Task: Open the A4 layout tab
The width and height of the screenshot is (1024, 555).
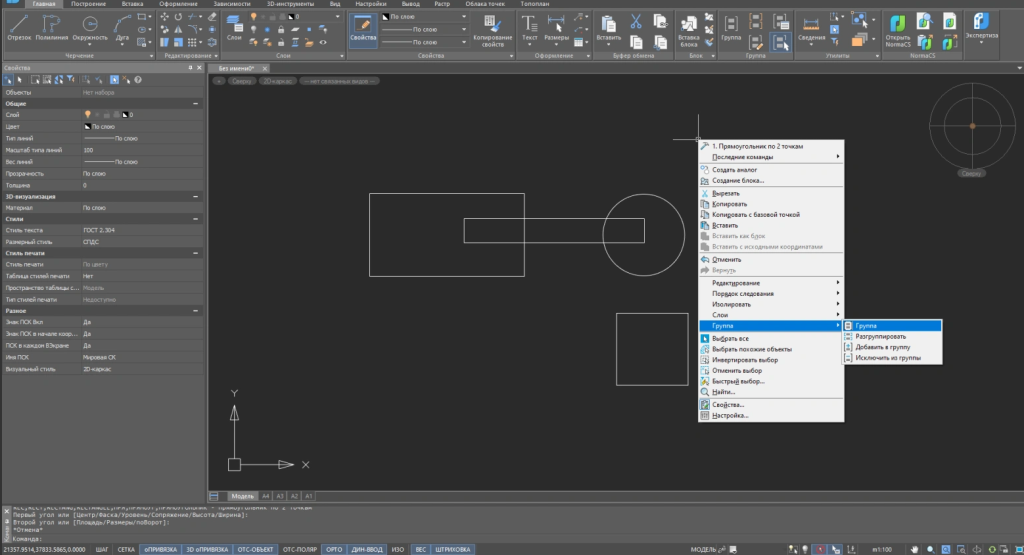Action: (x=266, y=495)
